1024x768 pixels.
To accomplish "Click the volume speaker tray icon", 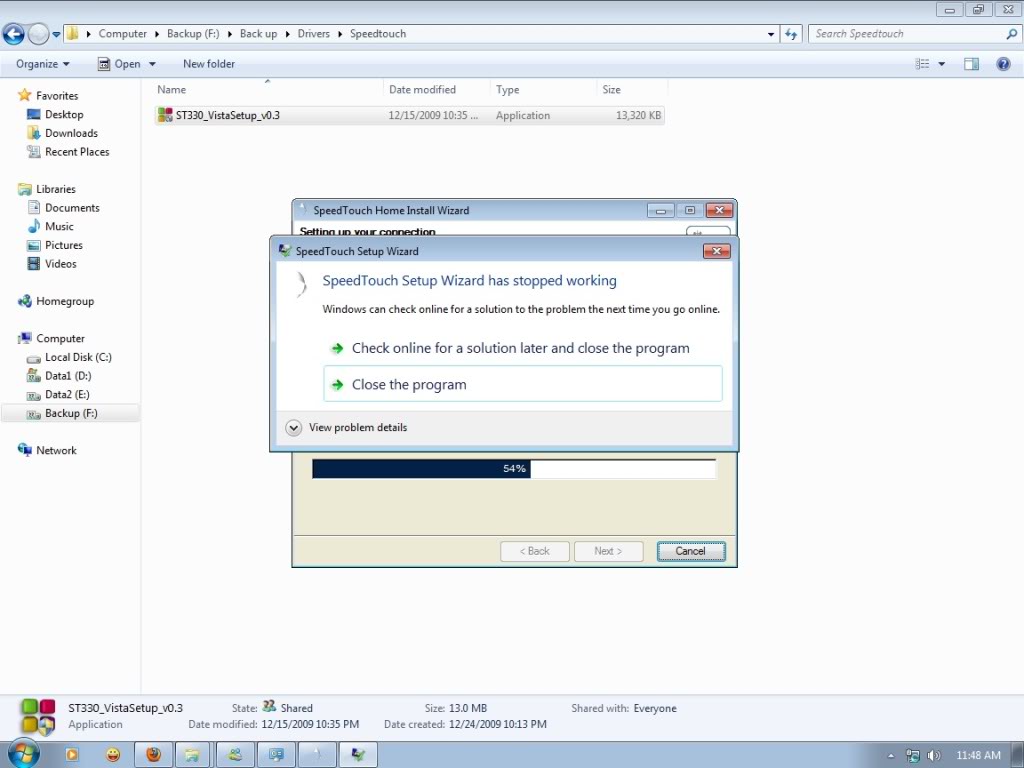I will click(x=933, y=756).
